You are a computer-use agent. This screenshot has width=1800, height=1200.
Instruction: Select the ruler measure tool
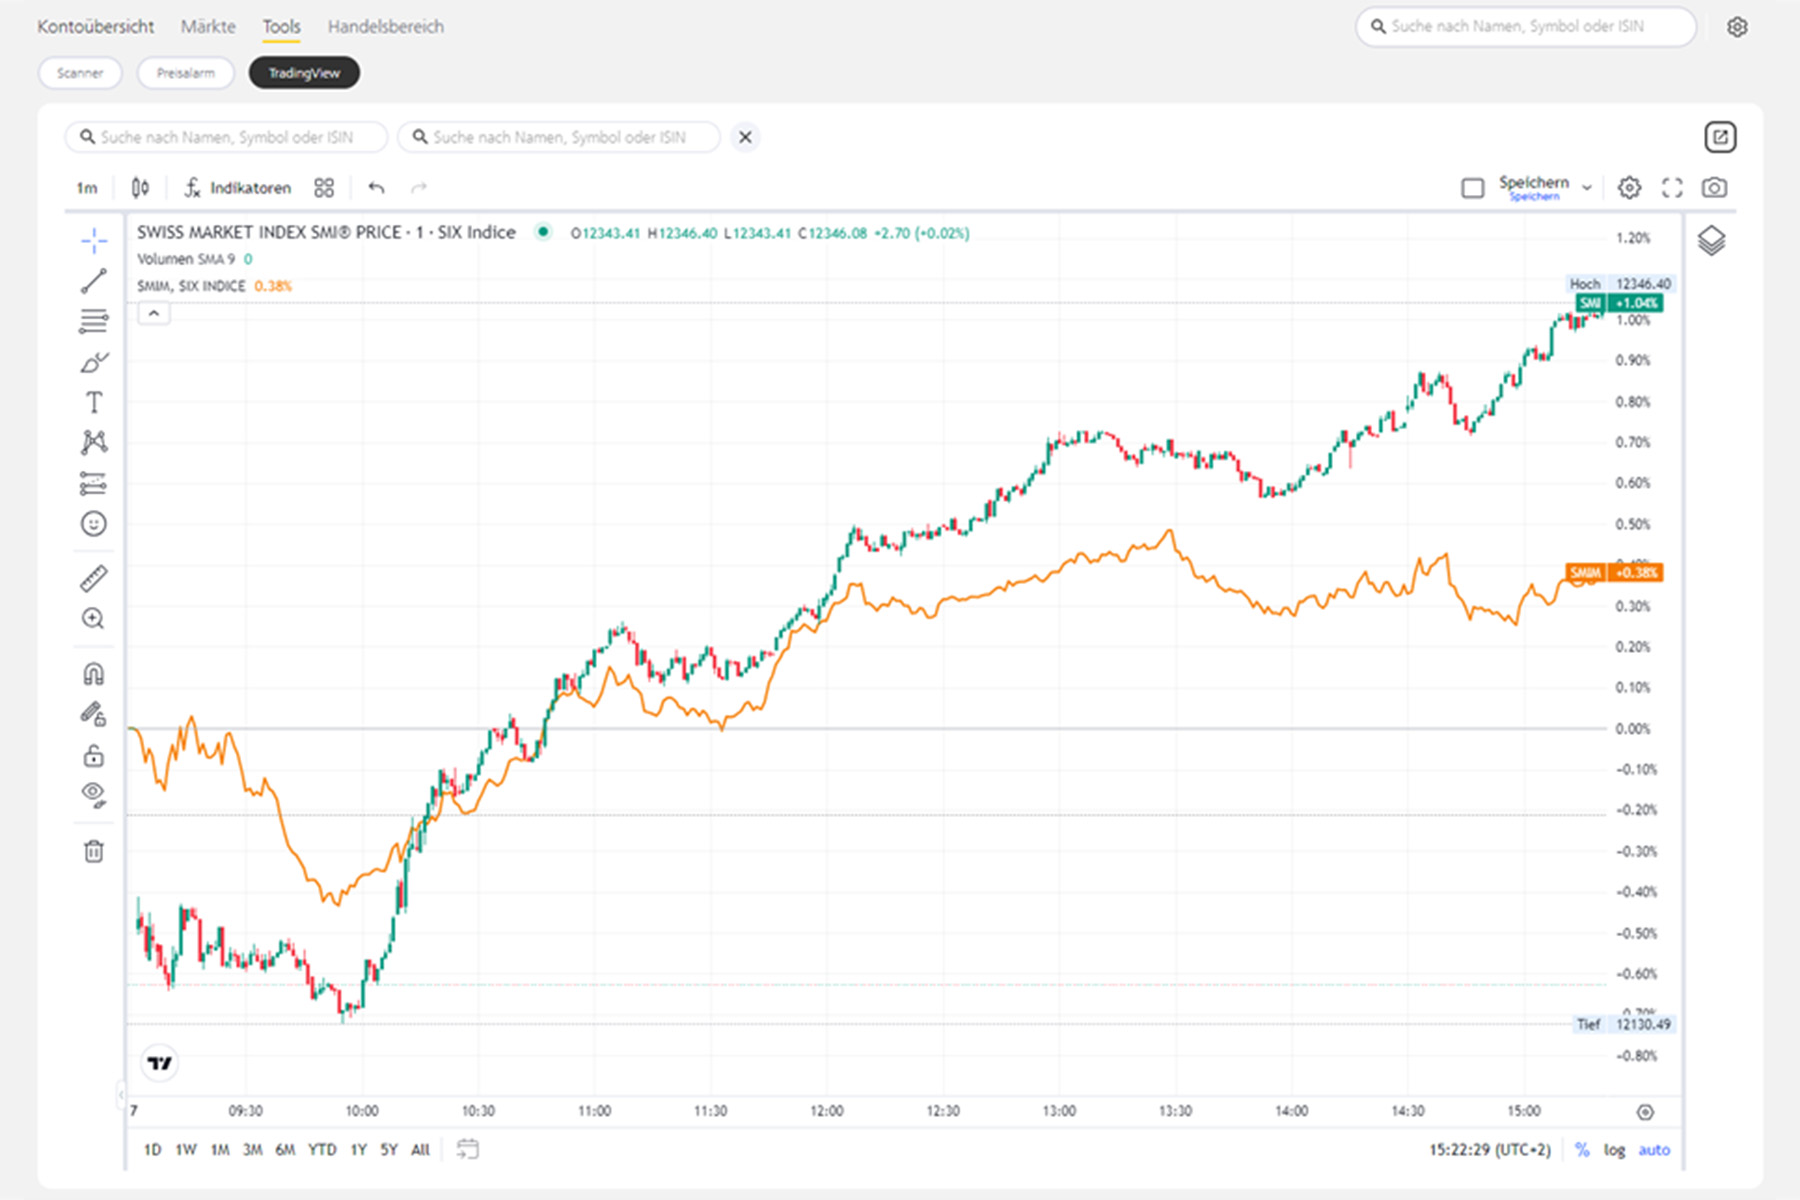[x=94, y=578]
